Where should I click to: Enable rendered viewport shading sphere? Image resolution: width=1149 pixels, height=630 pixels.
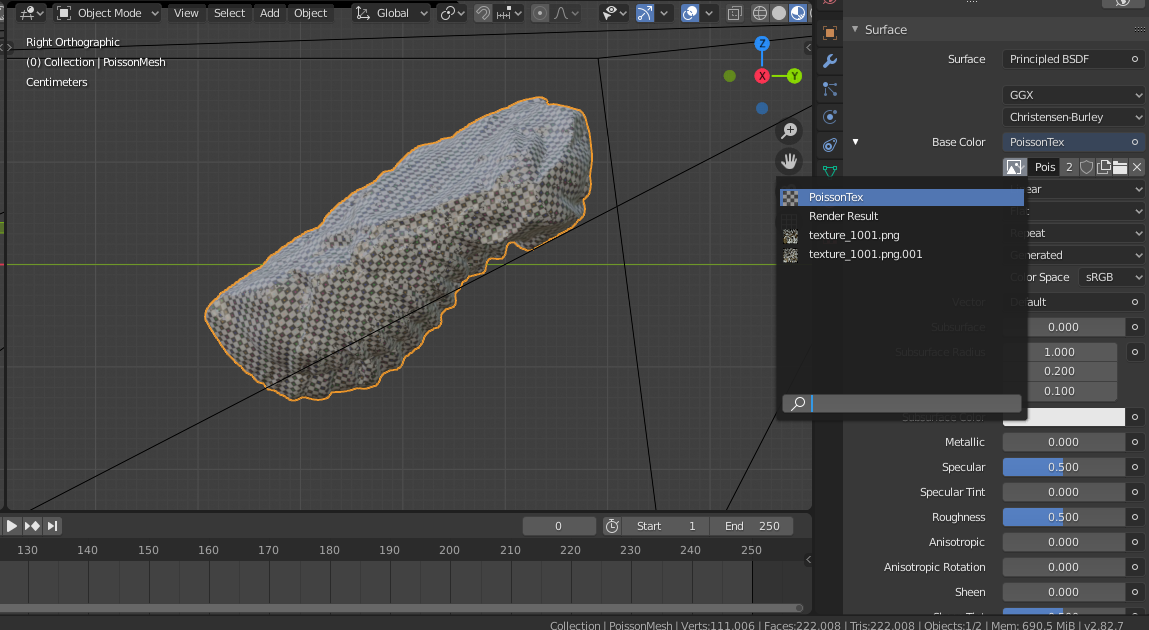811,13
